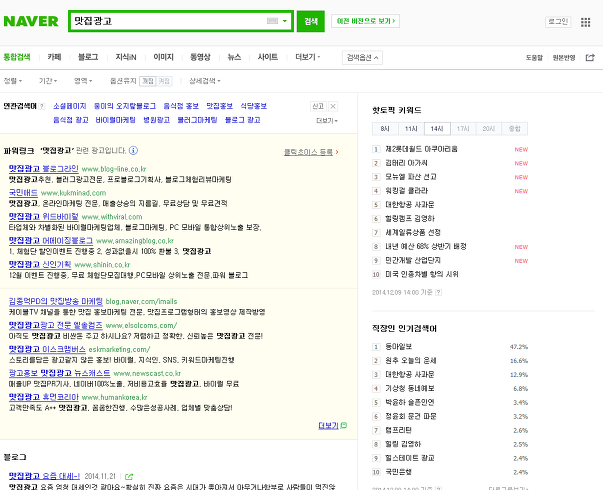
Task: Click the NAVER logo
Action: pos(31,21)
